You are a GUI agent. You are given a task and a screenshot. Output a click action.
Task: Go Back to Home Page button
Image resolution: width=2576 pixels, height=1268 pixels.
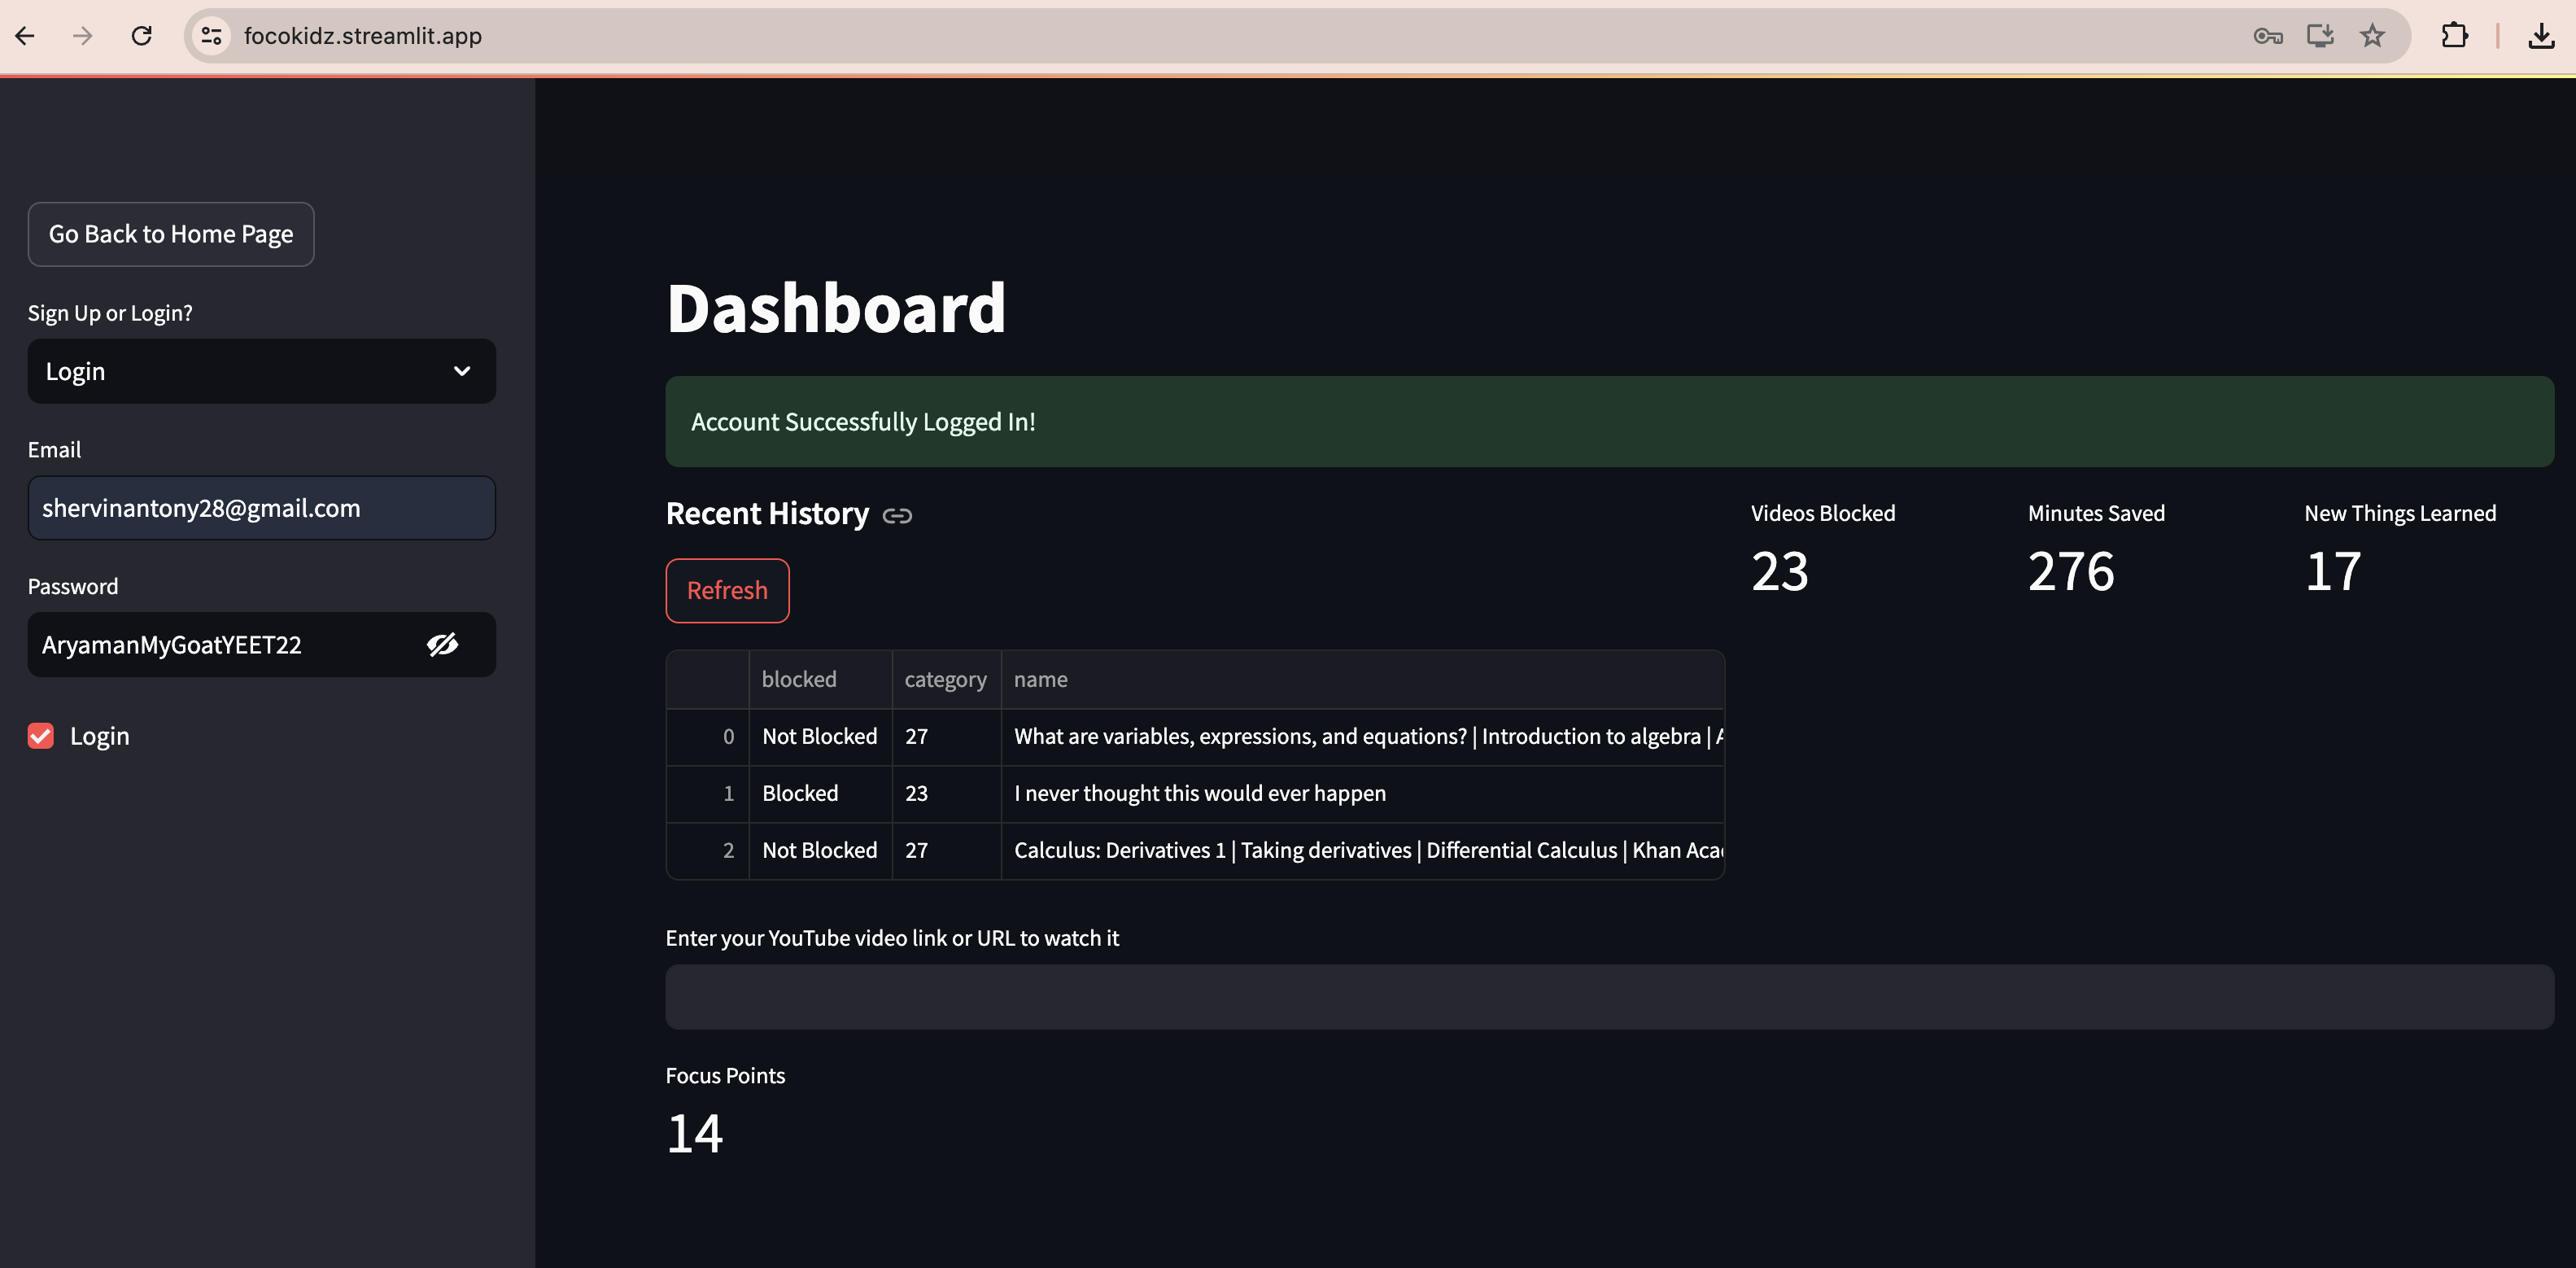pos(171,234)
